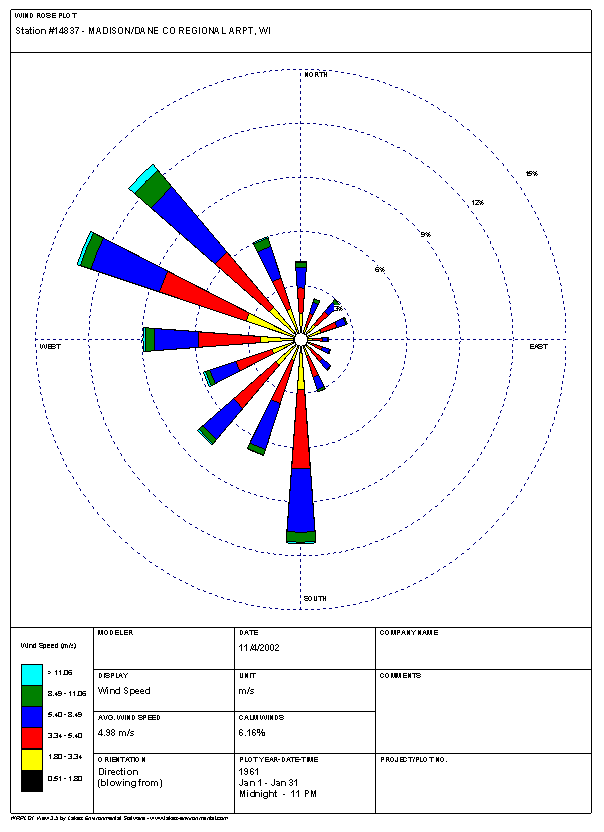Screen dimensions: 604x832
Task: Click the SOUTH compass label
Action: pos(315,599)
